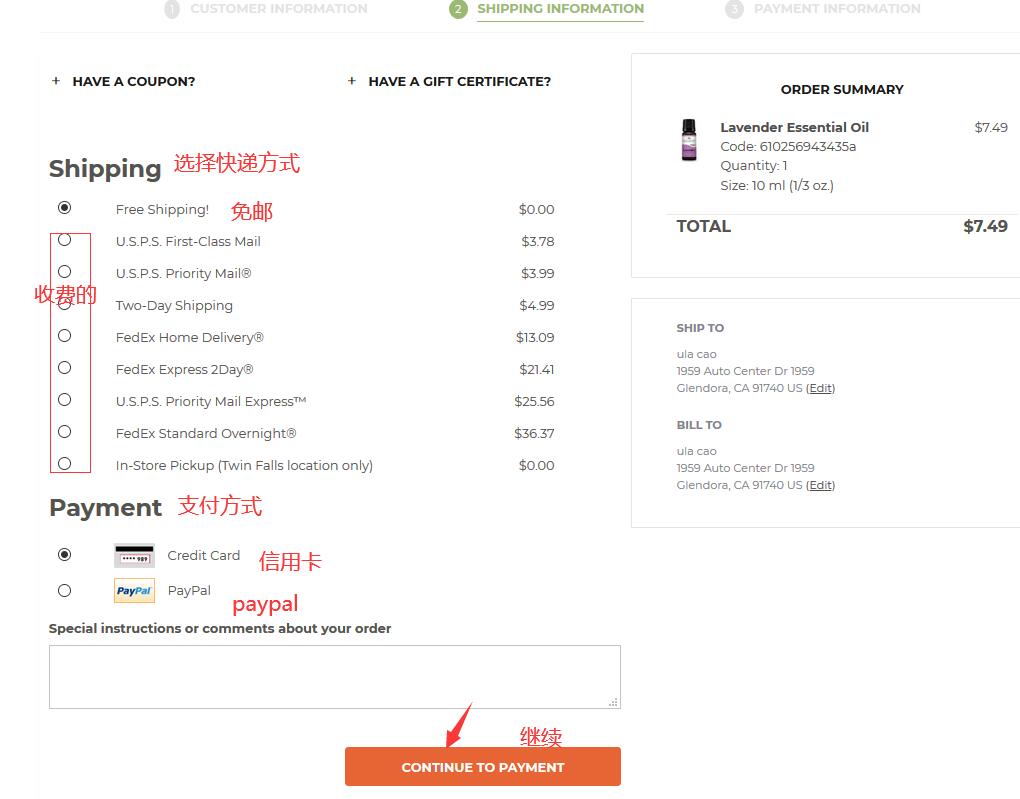The width and height of the screenshot is (1020, 799).
Task: Click the Lavender Essential Oil product name
Action: [794, 128]
